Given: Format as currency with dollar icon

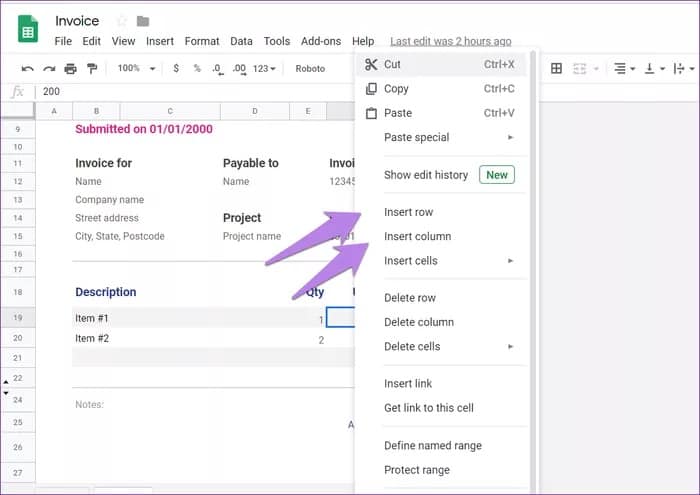Looking at the screenshot, I should [176, 69].
